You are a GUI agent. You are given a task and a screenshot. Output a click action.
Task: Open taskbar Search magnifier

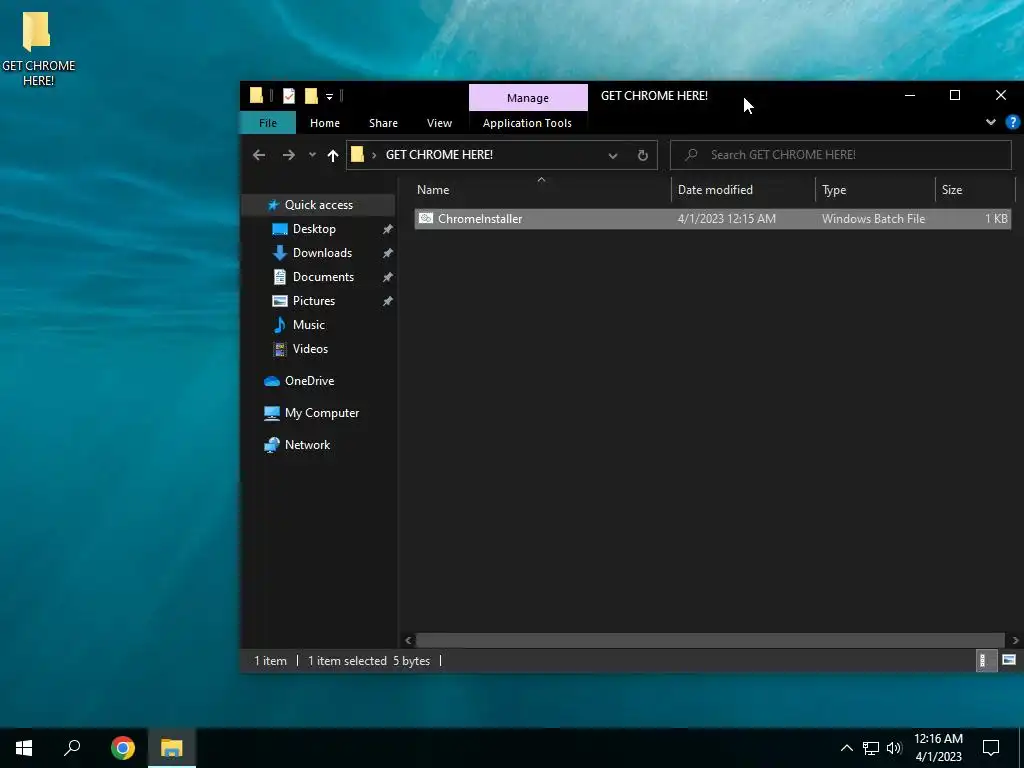point(72,748)
